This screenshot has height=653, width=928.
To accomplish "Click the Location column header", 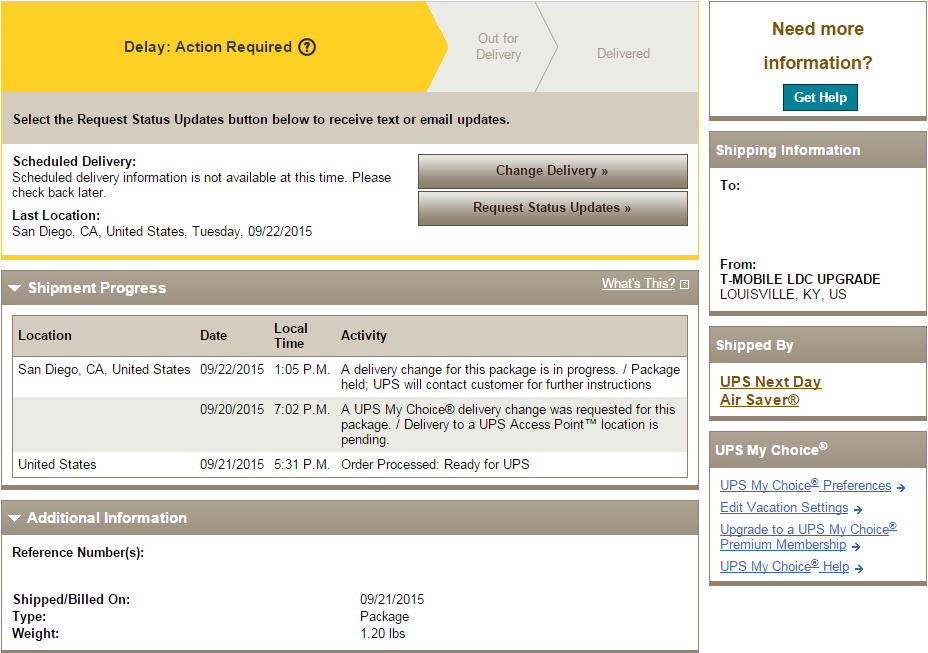I will coord(45,335).
